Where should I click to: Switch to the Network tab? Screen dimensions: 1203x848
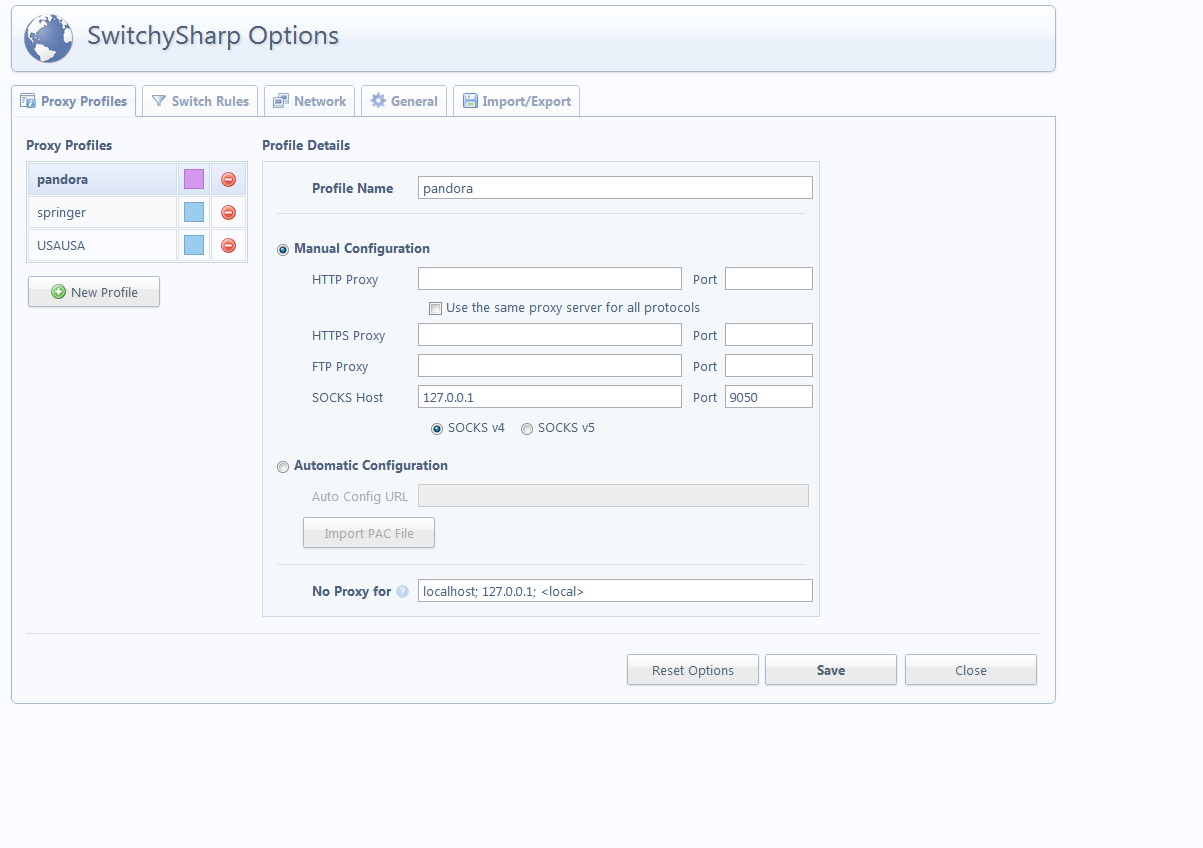(x=309, y=101)
